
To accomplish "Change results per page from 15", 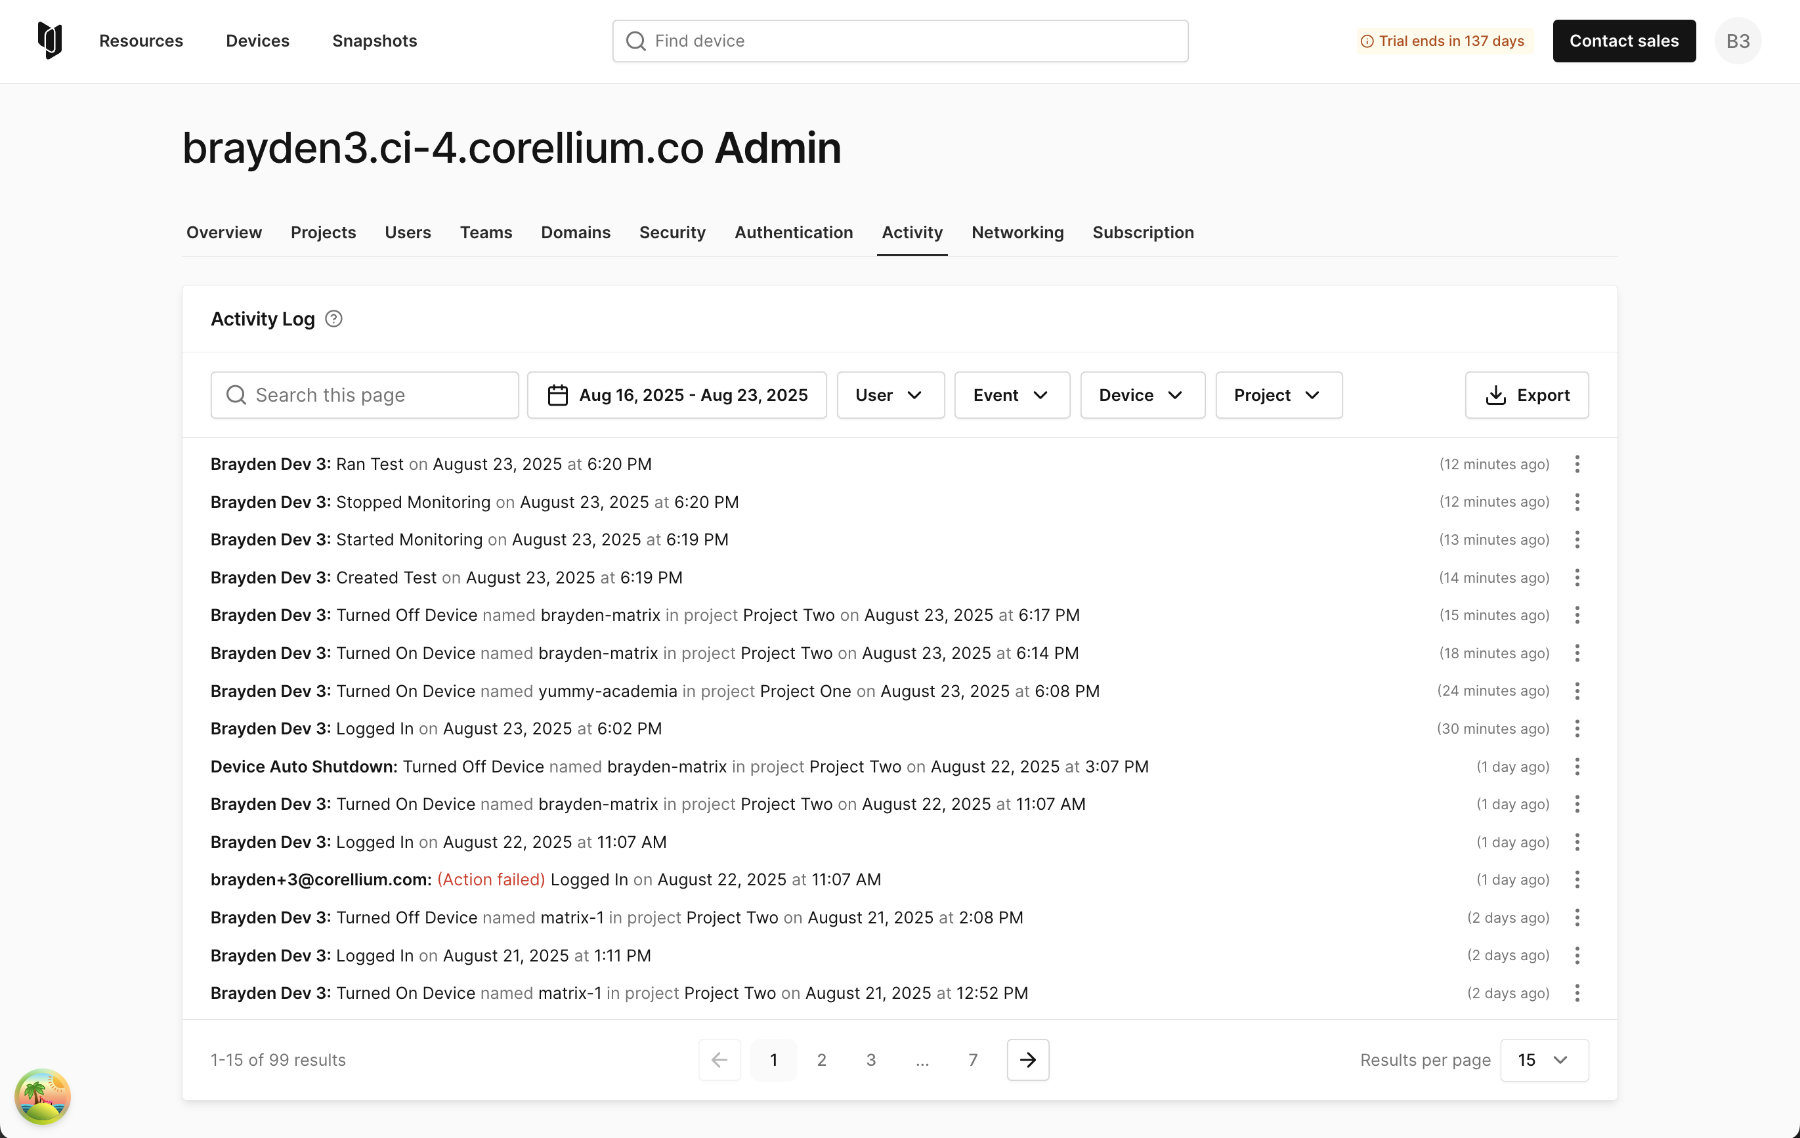I will click(x=1544, y=1060).
